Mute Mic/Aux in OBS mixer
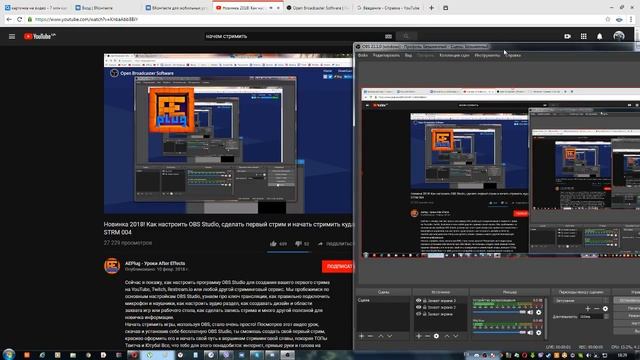 tap(530, 333)
